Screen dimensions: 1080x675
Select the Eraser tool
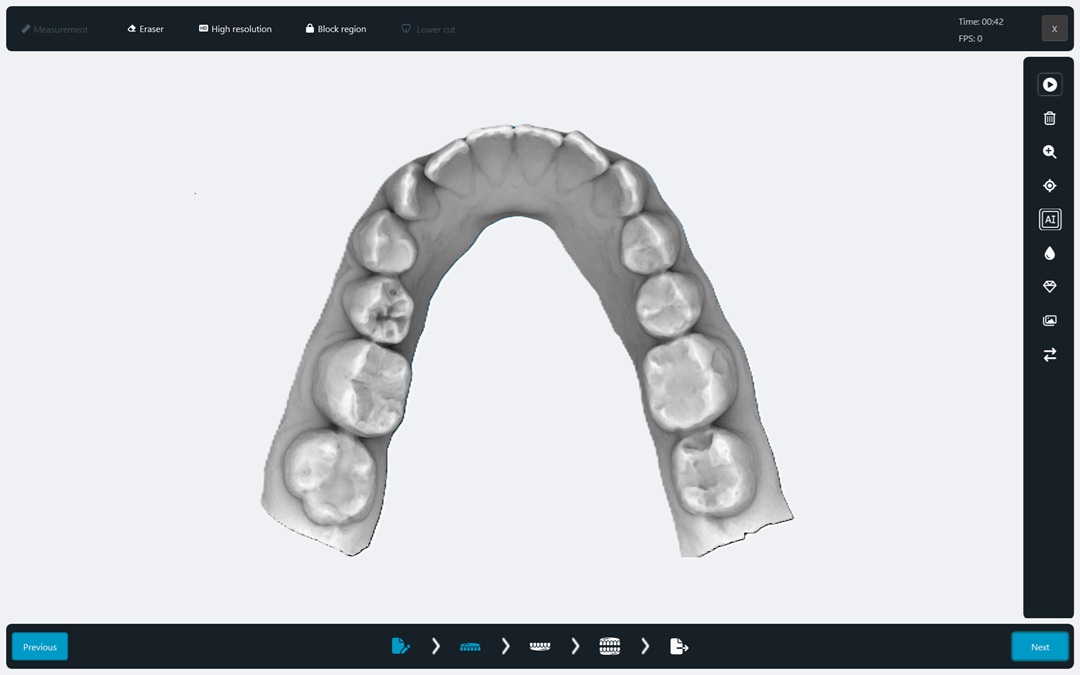click(145, 29)
